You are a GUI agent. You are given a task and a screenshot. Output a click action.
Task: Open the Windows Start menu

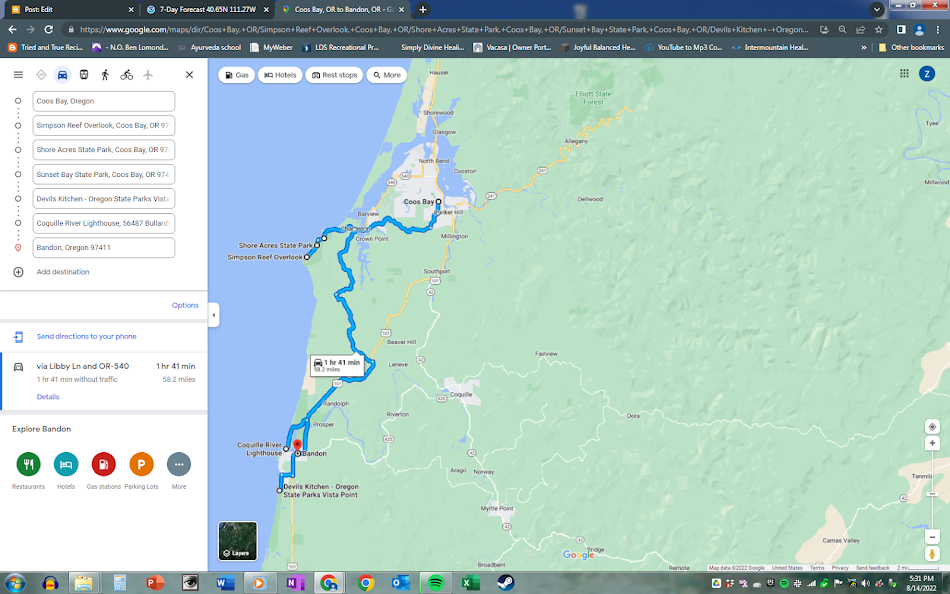click(x=15, y=583)
